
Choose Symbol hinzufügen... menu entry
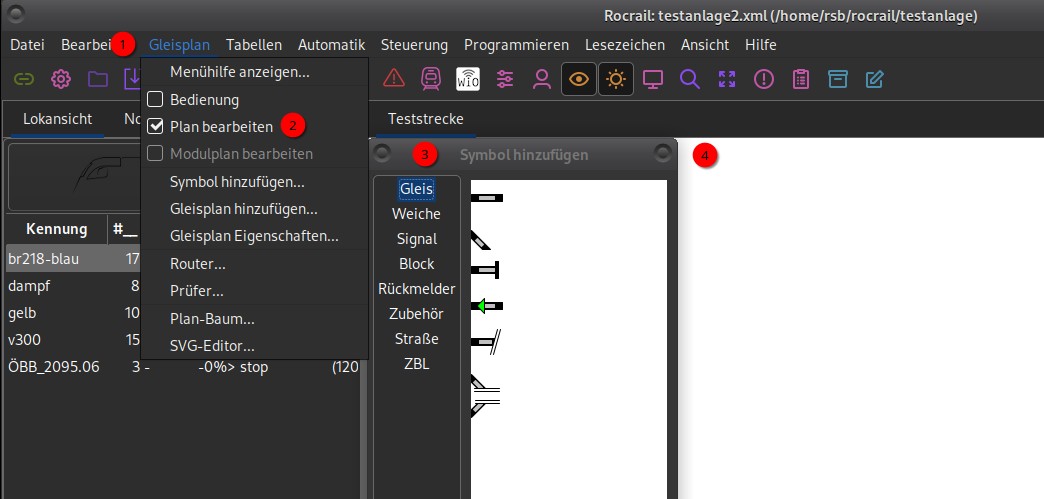pos(237,182)
